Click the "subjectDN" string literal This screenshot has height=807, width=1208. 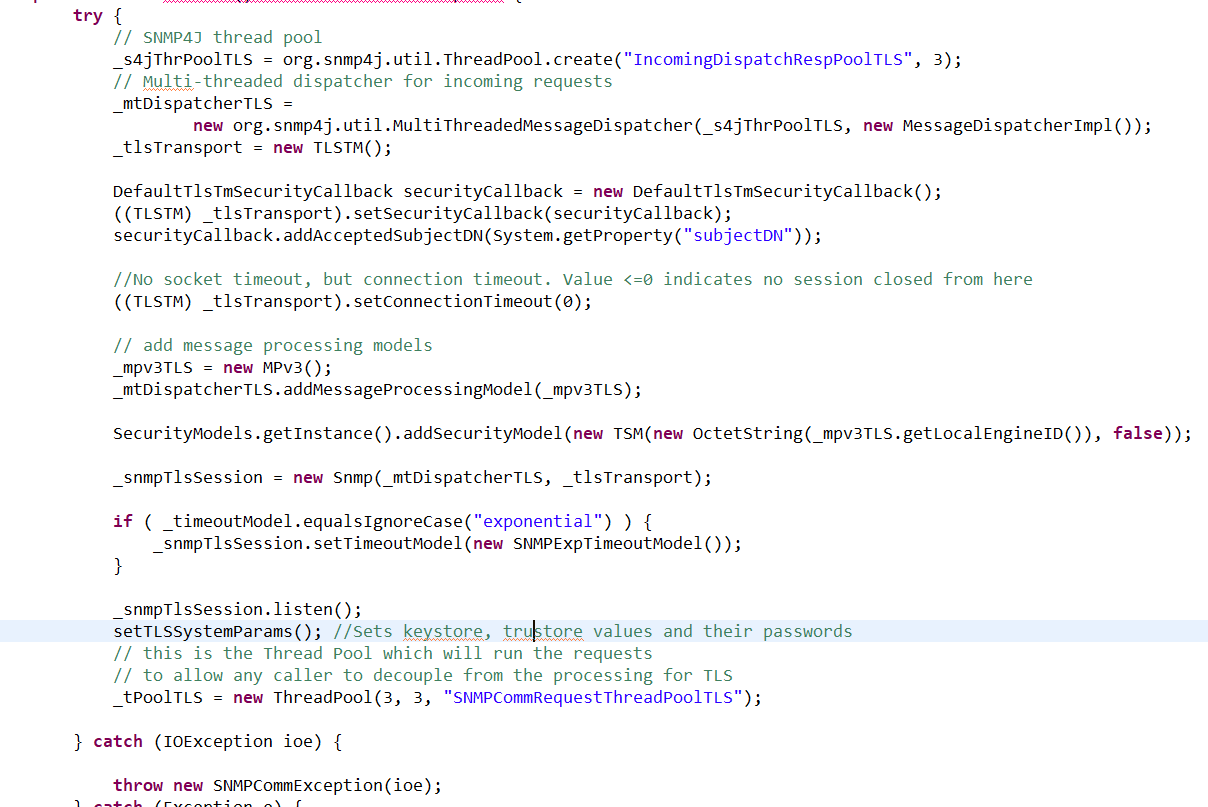pyautogui.click(x=738, y=235)
